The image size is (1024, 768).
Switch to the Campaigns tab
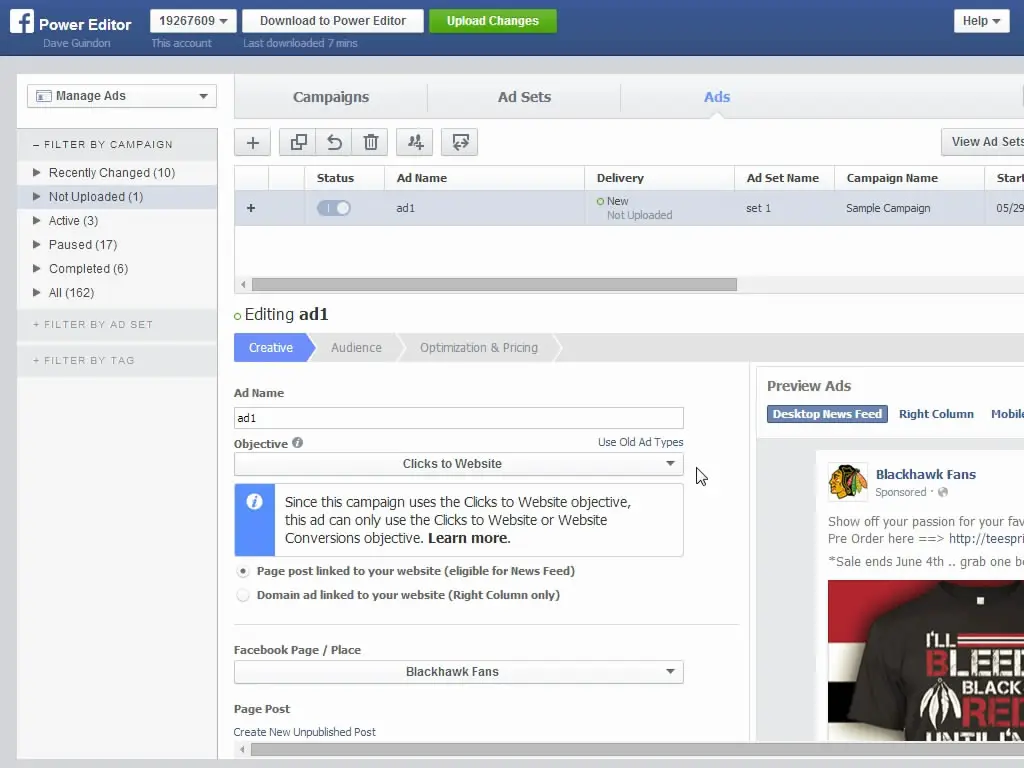pos(330,97)
